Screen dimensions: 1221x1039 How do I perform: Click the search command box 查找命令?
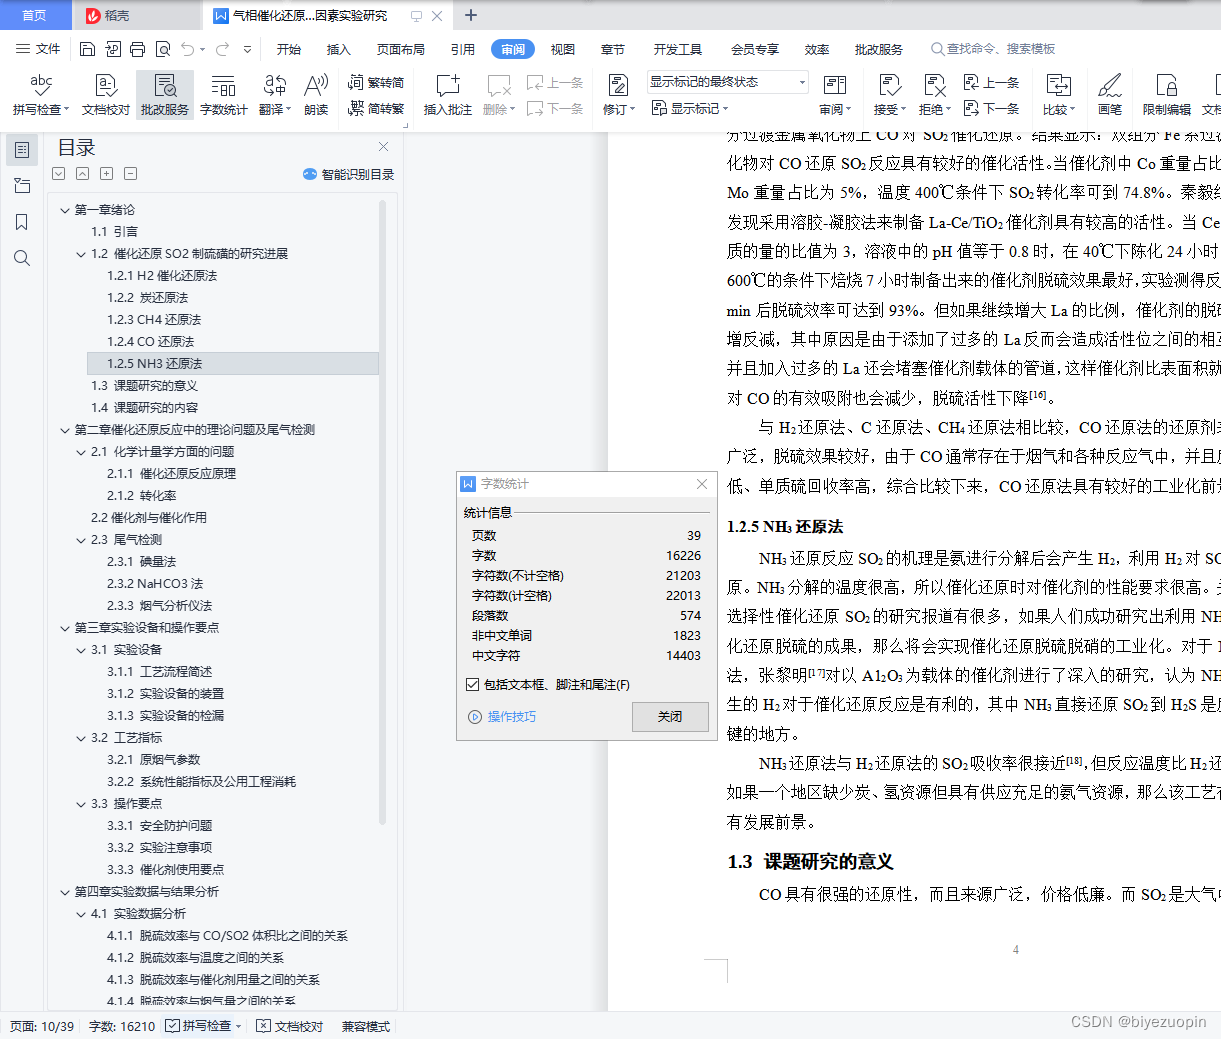[x=993, y=49]
